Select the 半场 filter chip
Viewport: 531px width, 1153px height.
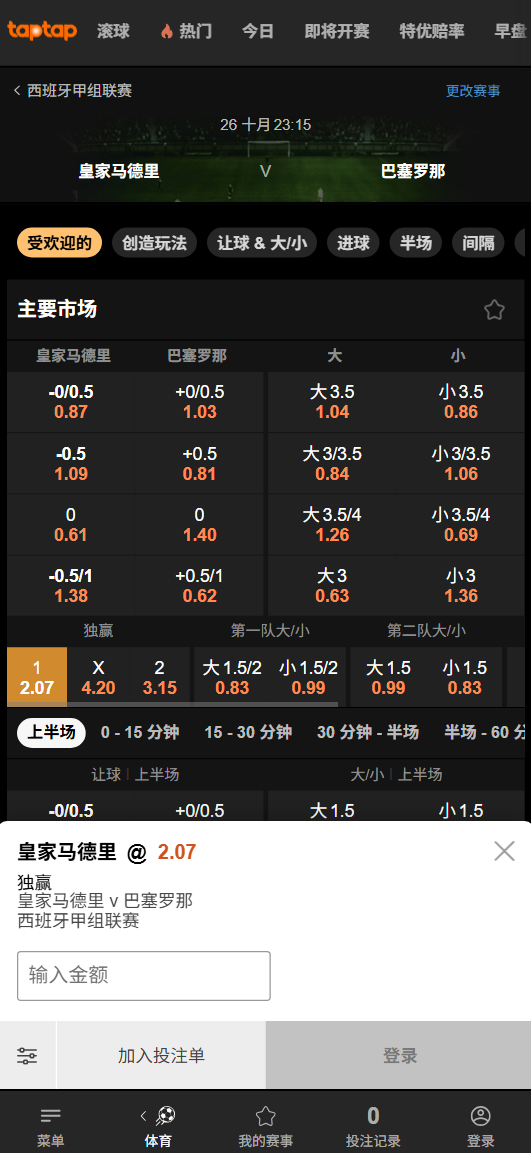416,243
